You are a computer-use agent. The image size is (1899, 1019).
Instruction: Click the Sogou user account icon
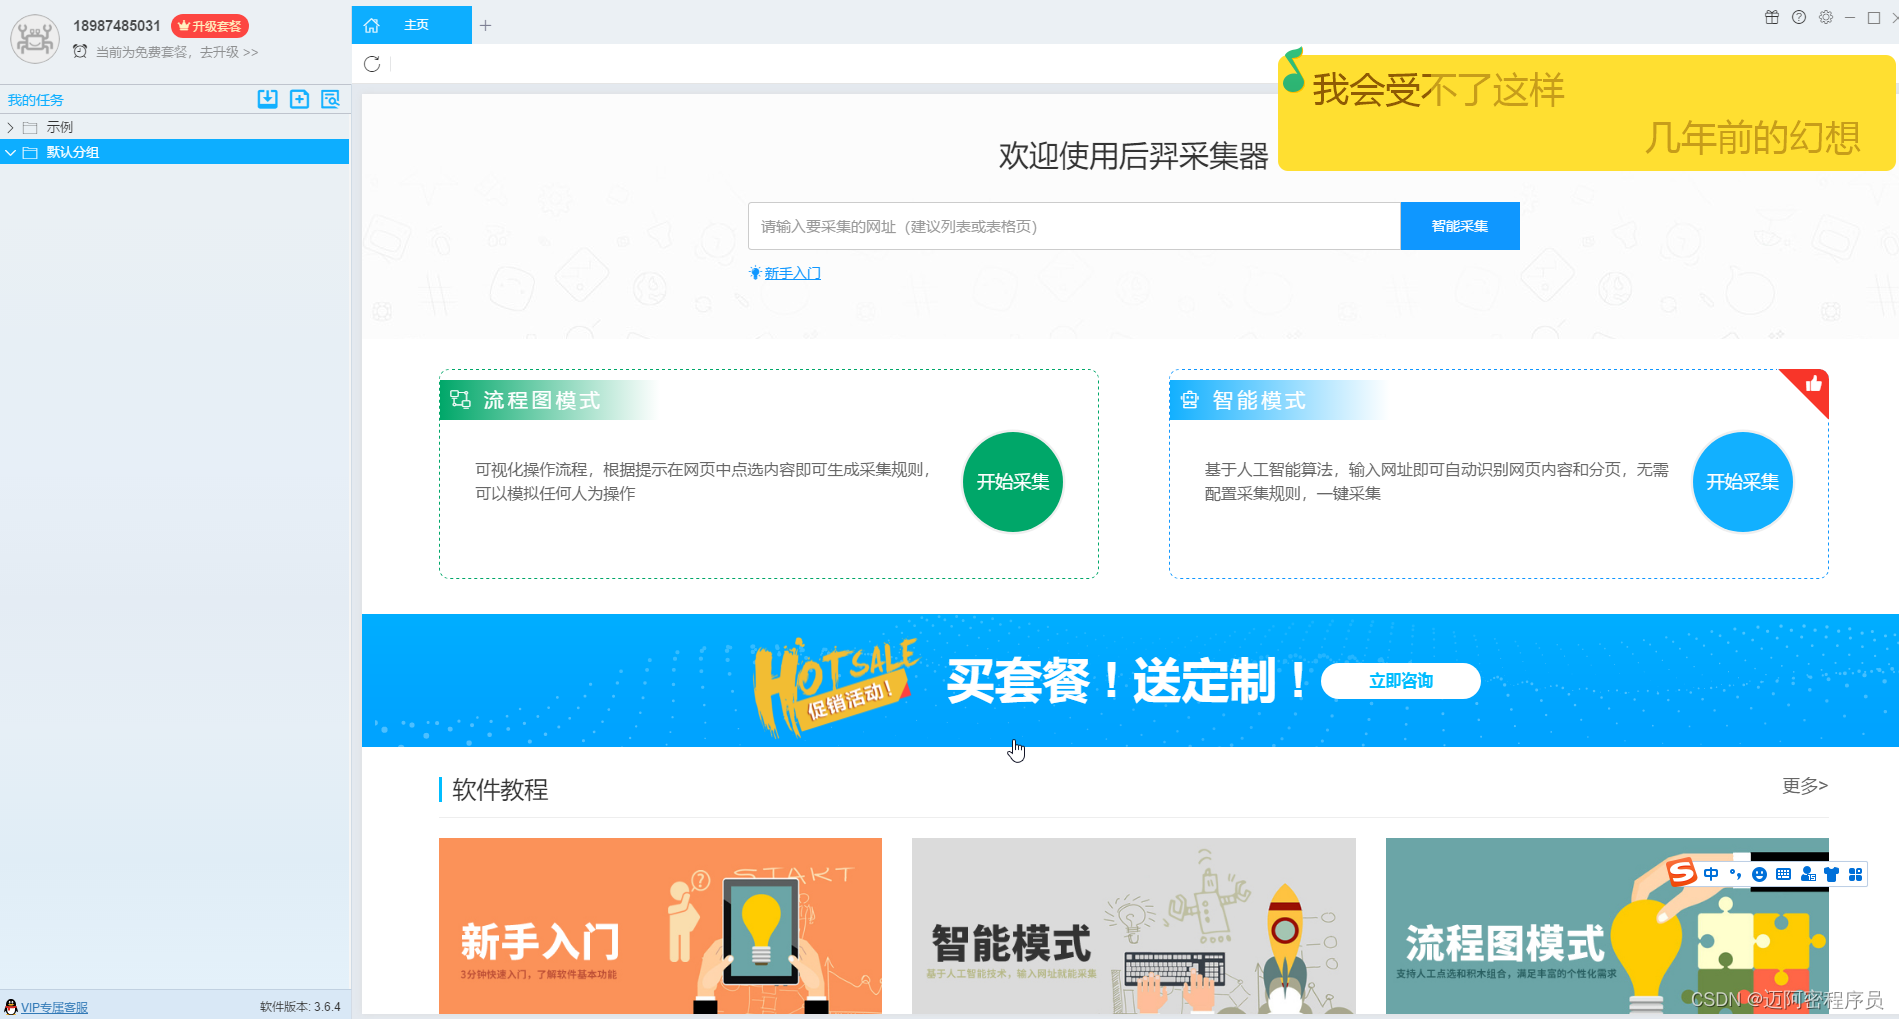tap(1808, 874)
